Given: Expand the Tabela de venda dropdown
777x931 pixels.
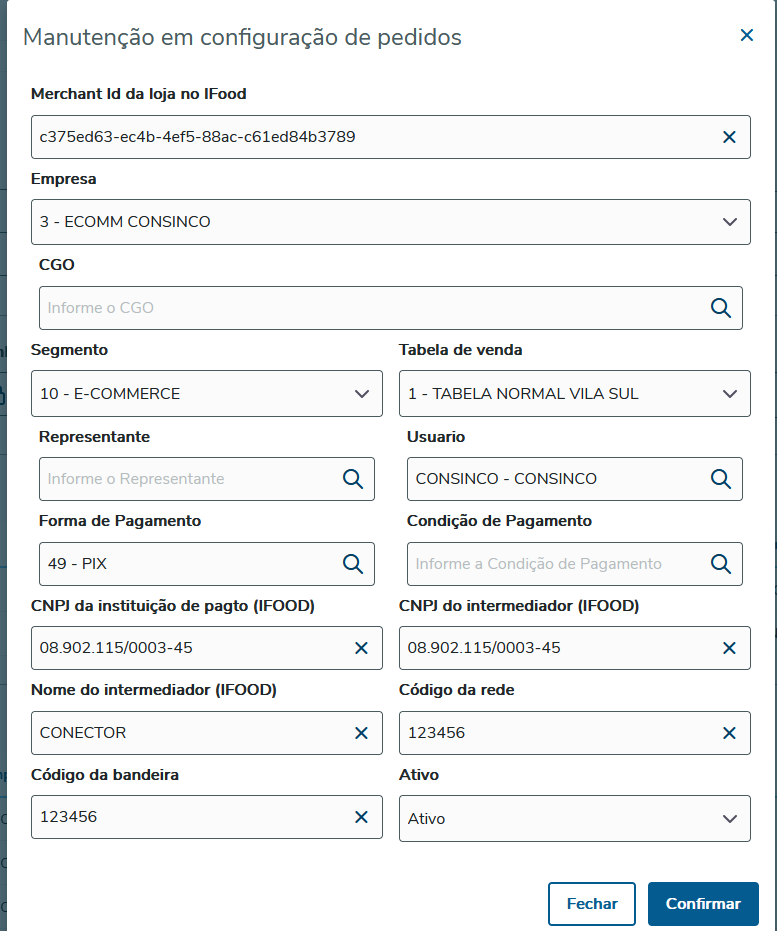Looking at the screenshot, I should (729, 394).
